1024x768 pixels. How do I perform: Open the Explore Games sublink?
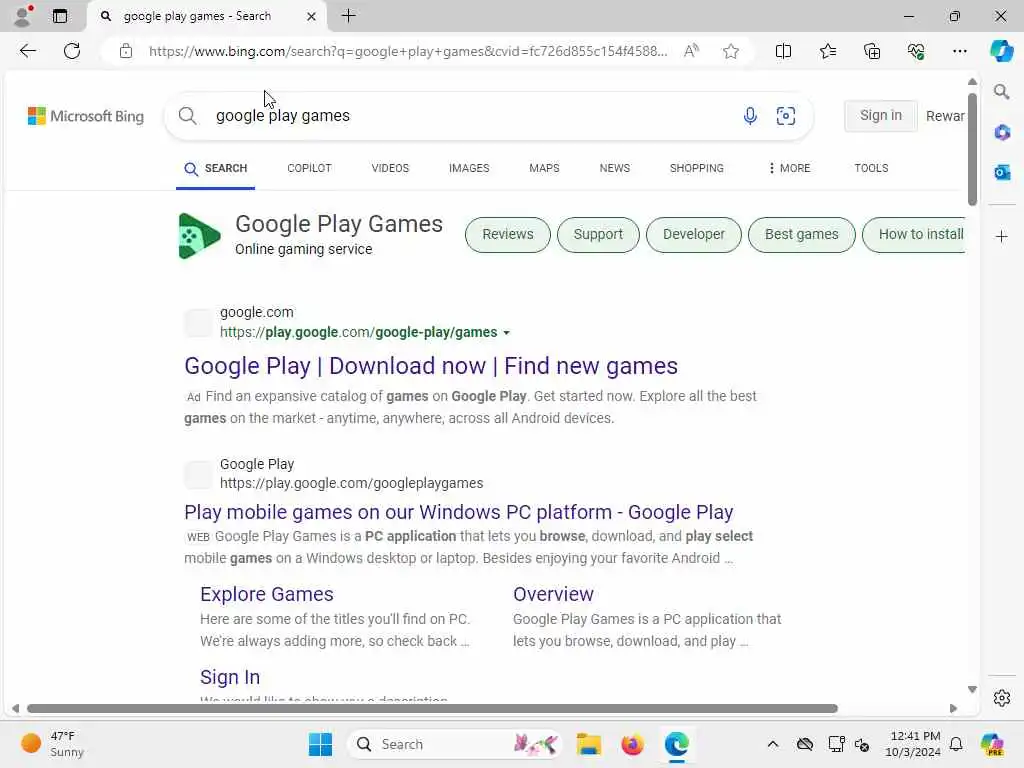pyautogui.click(x=266, y=594)
